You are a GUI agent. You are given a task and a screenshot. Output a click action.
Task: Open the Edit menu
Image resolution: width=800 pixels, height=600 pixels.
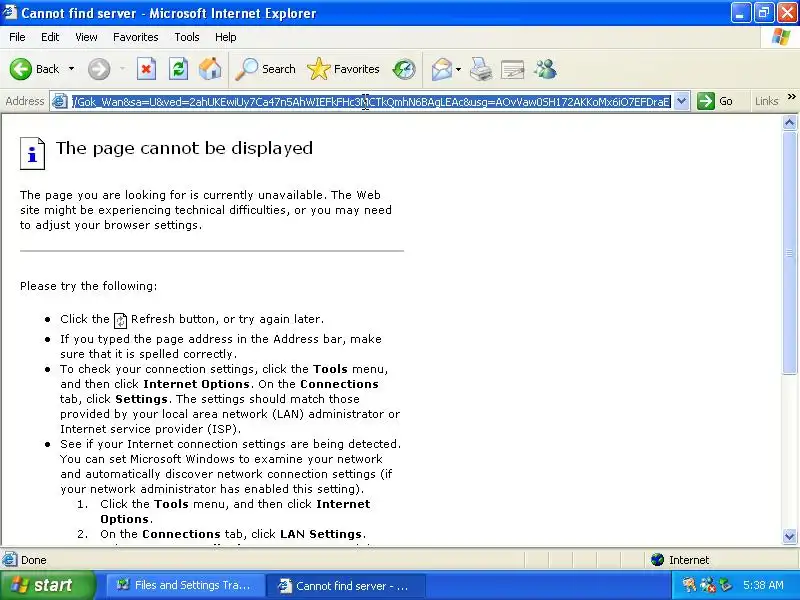coord(50,37)
